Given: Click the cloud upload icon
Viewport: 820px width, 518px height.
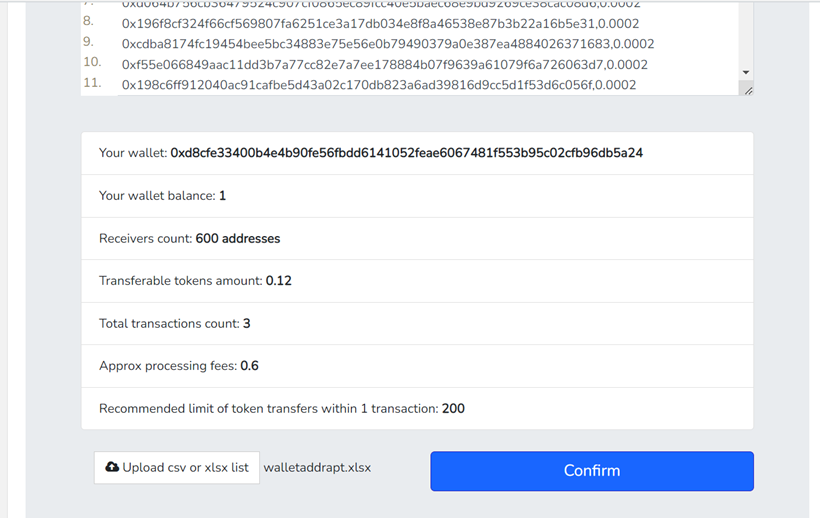Looking at the screenshot, I should pos(112,467).
